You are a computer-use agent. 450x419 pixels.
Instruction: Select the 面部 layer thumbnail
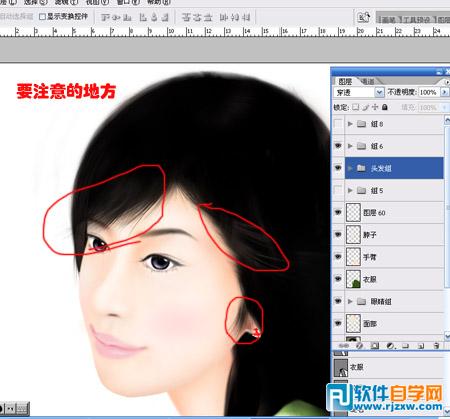(x=353, y=324)
